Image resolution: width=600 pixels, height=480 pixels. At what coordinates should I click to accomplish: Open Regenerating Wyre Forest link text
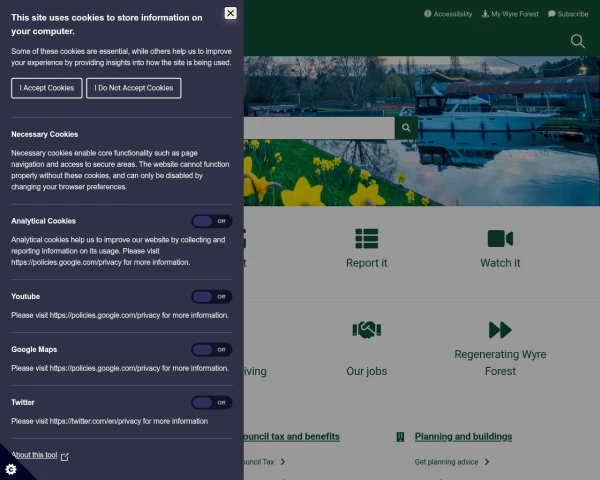[500, 362]
